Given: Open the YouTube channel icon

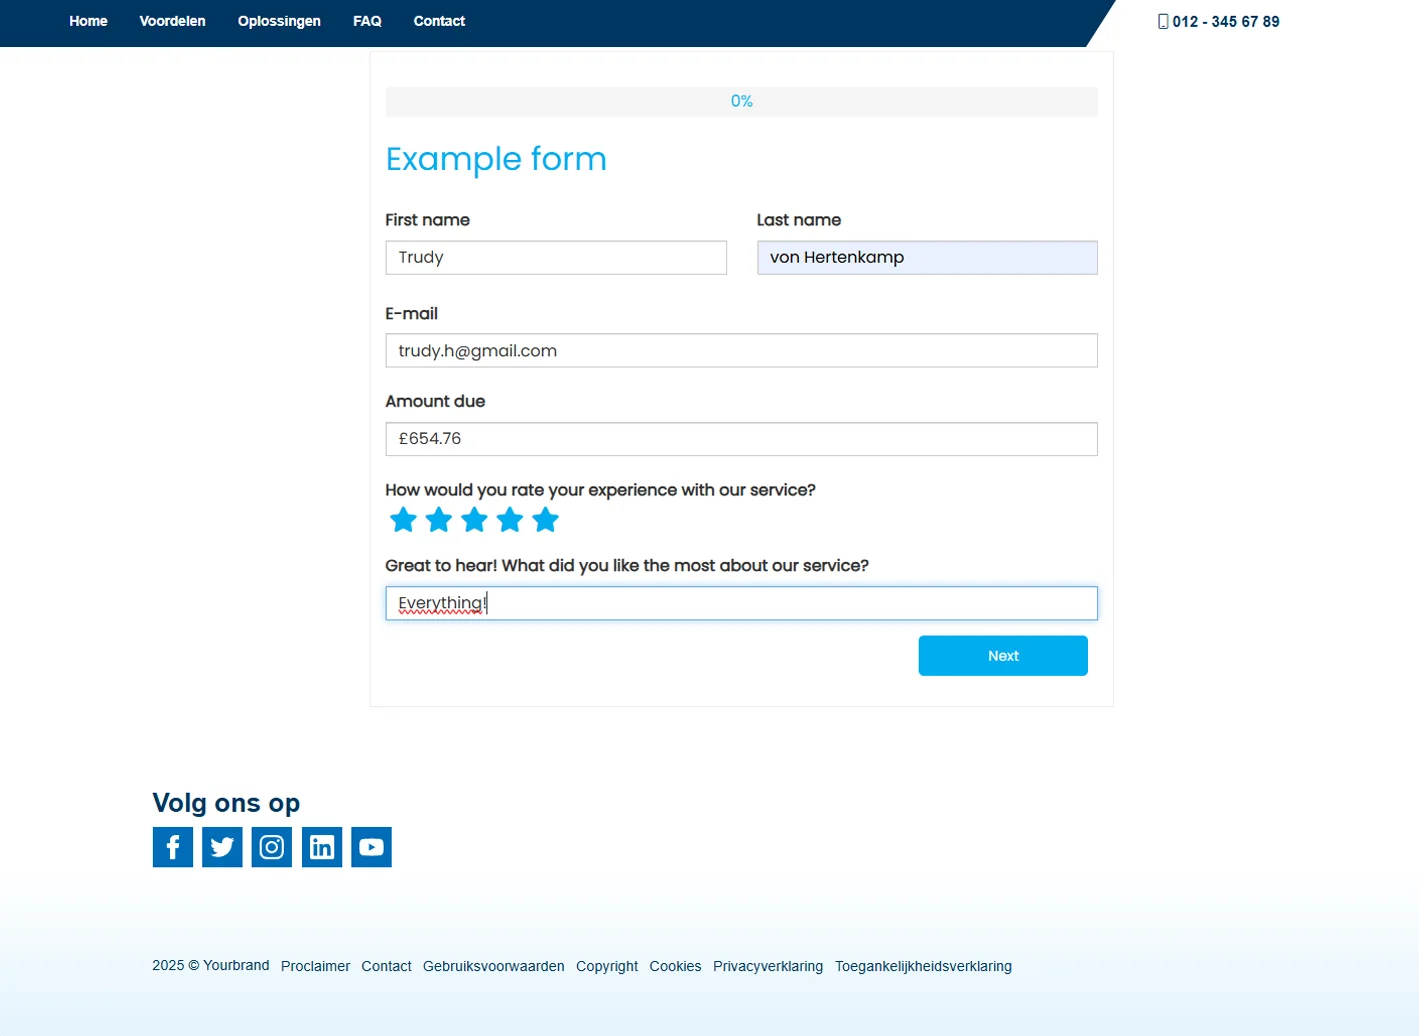Looking at the screenshot, I should [x=371, y=846].
